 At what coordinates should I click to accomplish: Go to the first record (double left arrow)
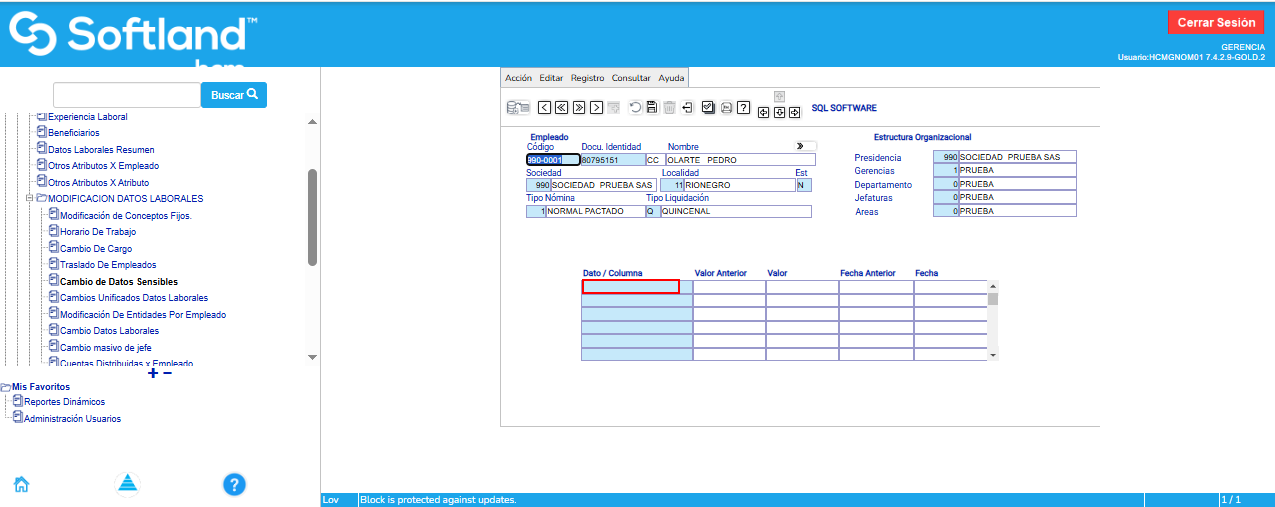561,108
